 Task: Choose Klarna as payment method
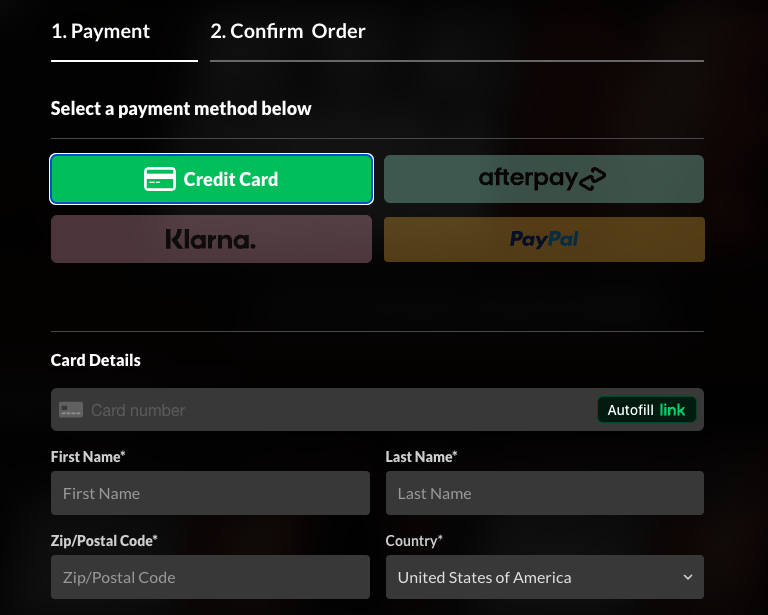pos(211,240)
